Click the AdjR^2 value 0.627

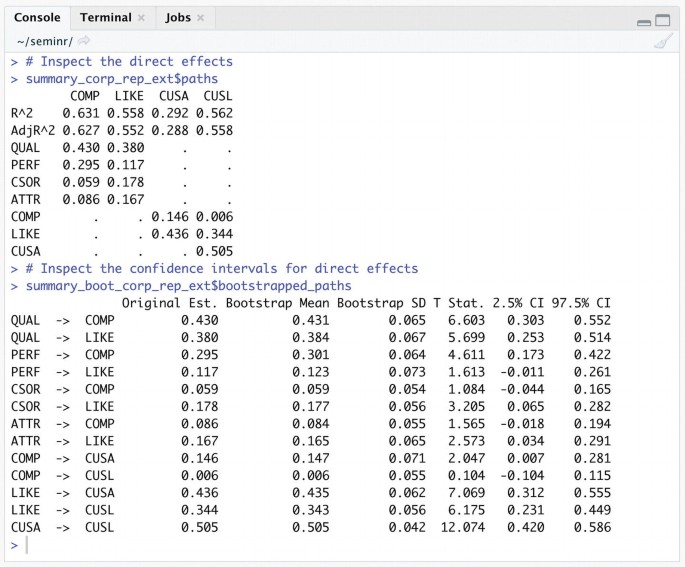pyautogui.click(x=81, y=130)
